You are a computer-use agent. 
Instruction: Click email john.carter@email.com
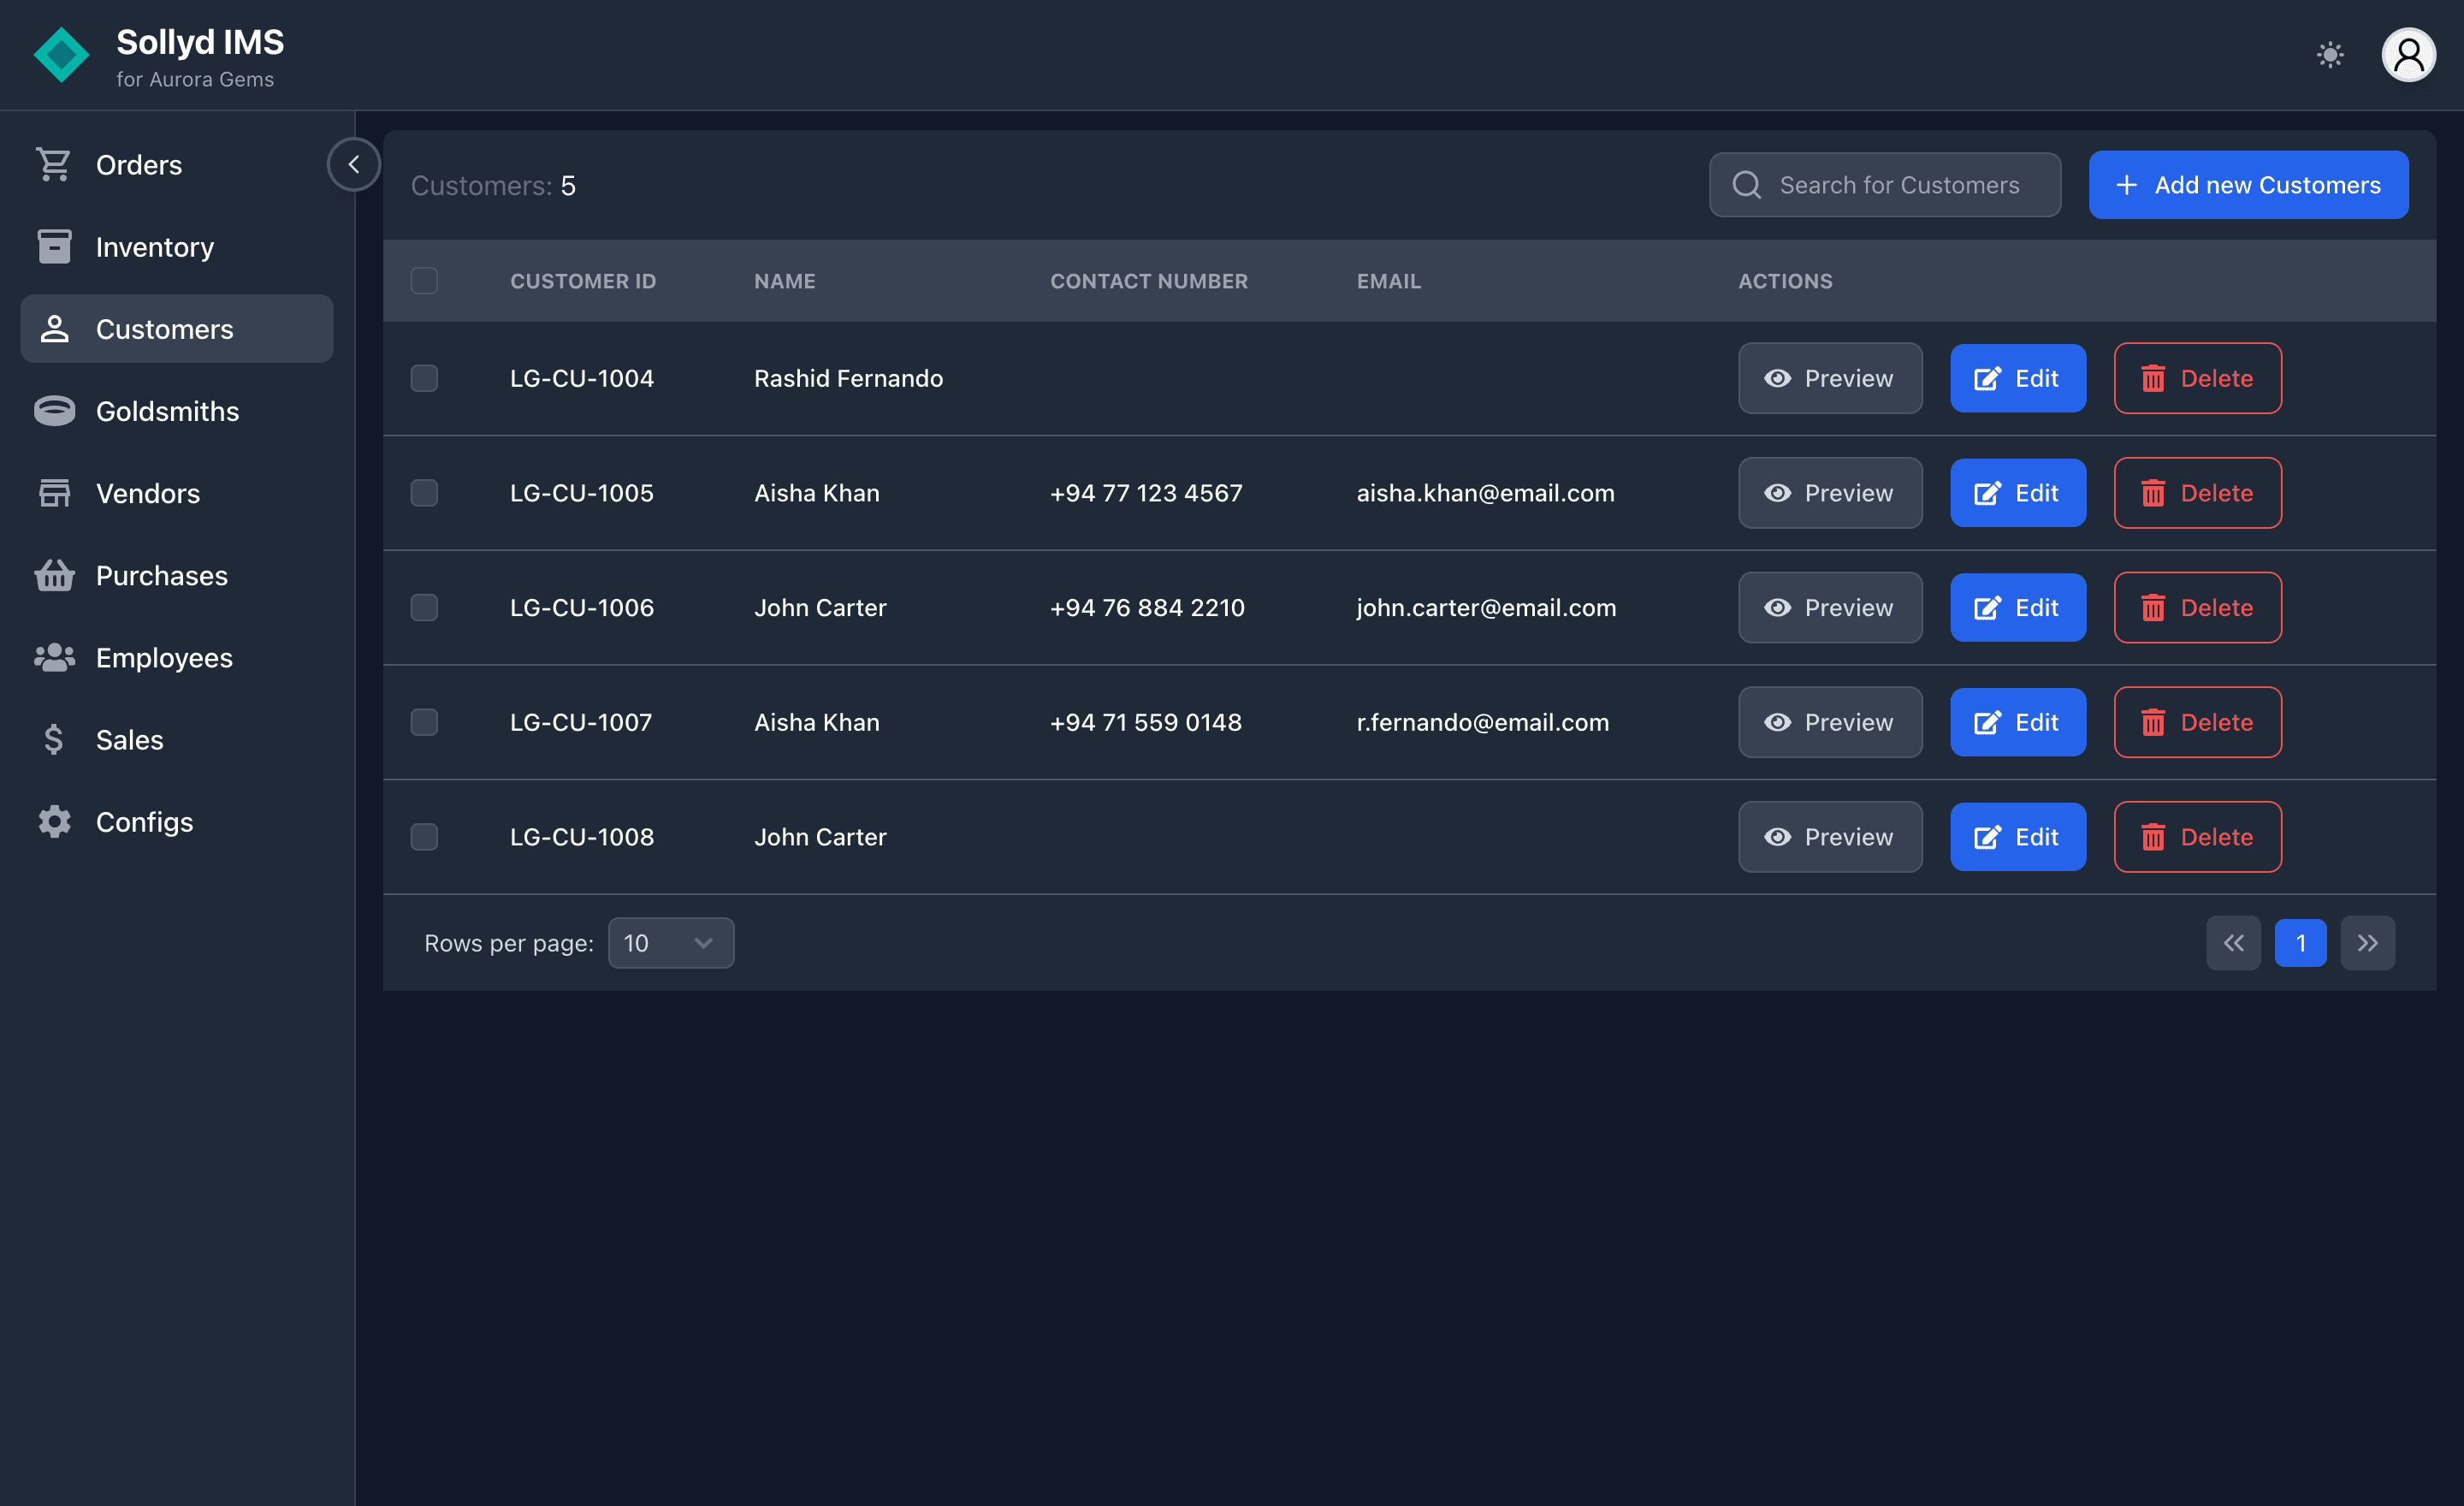tap(1486, 607)
